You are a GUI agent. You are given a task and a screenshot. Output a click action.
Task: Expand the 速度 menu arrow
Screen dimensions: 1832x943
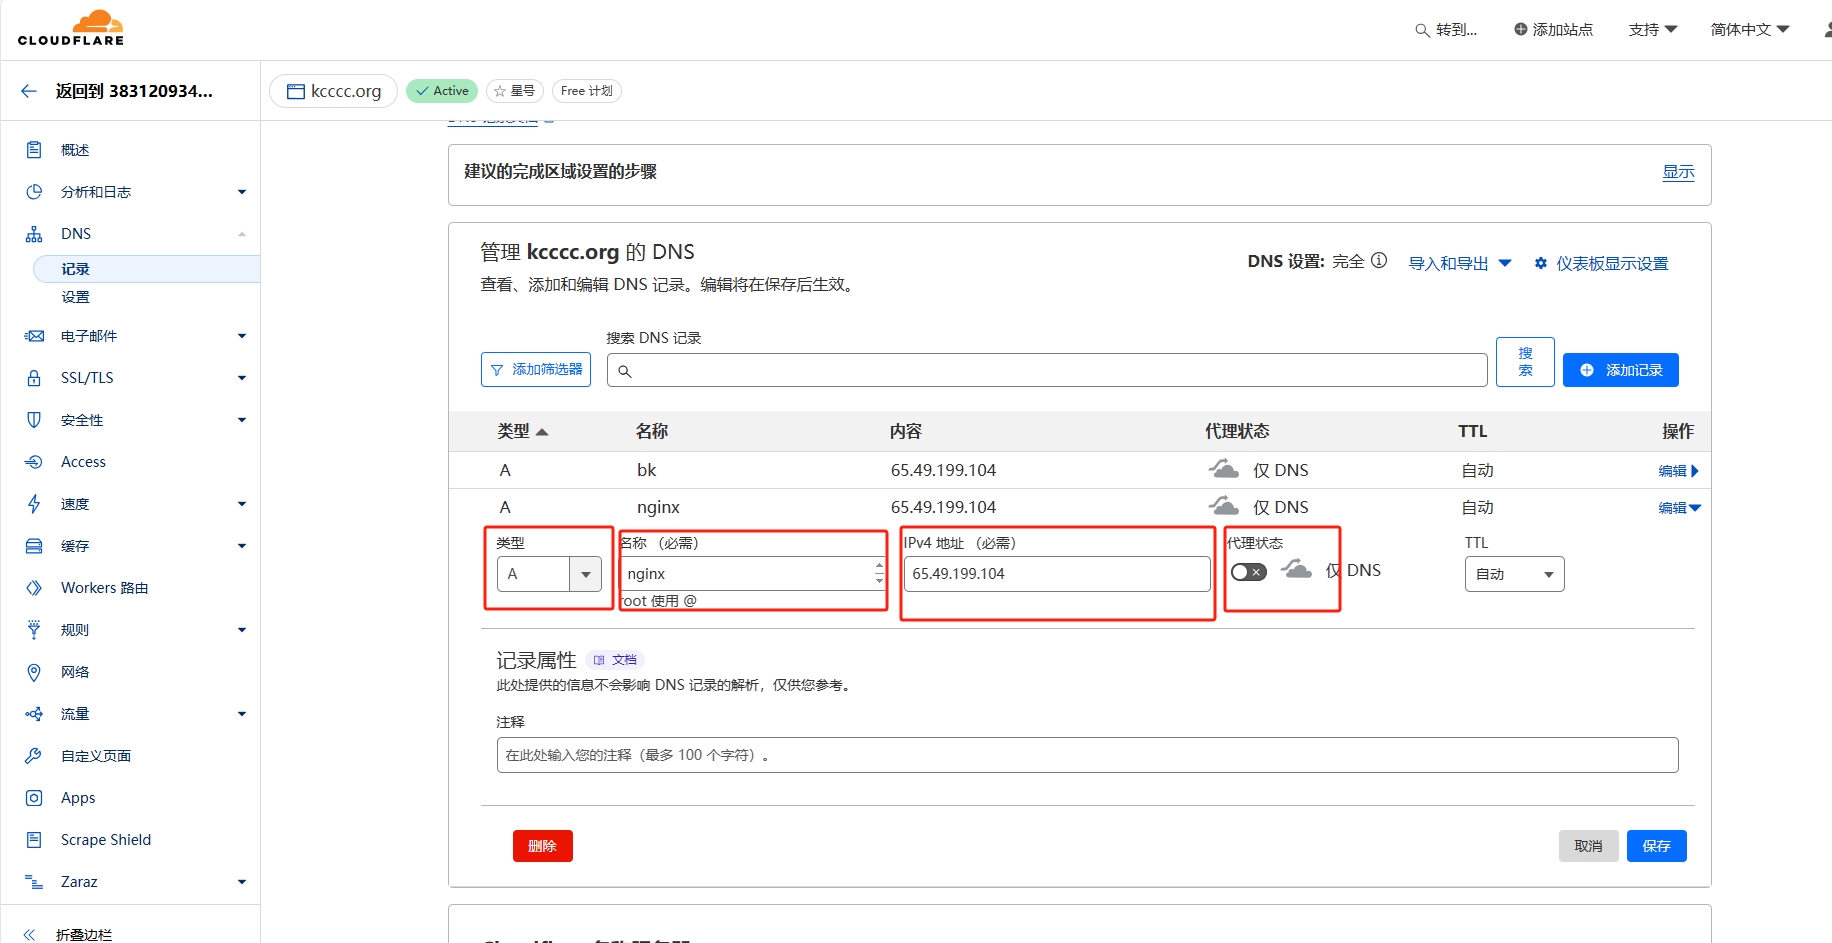(x=242, y=504)
